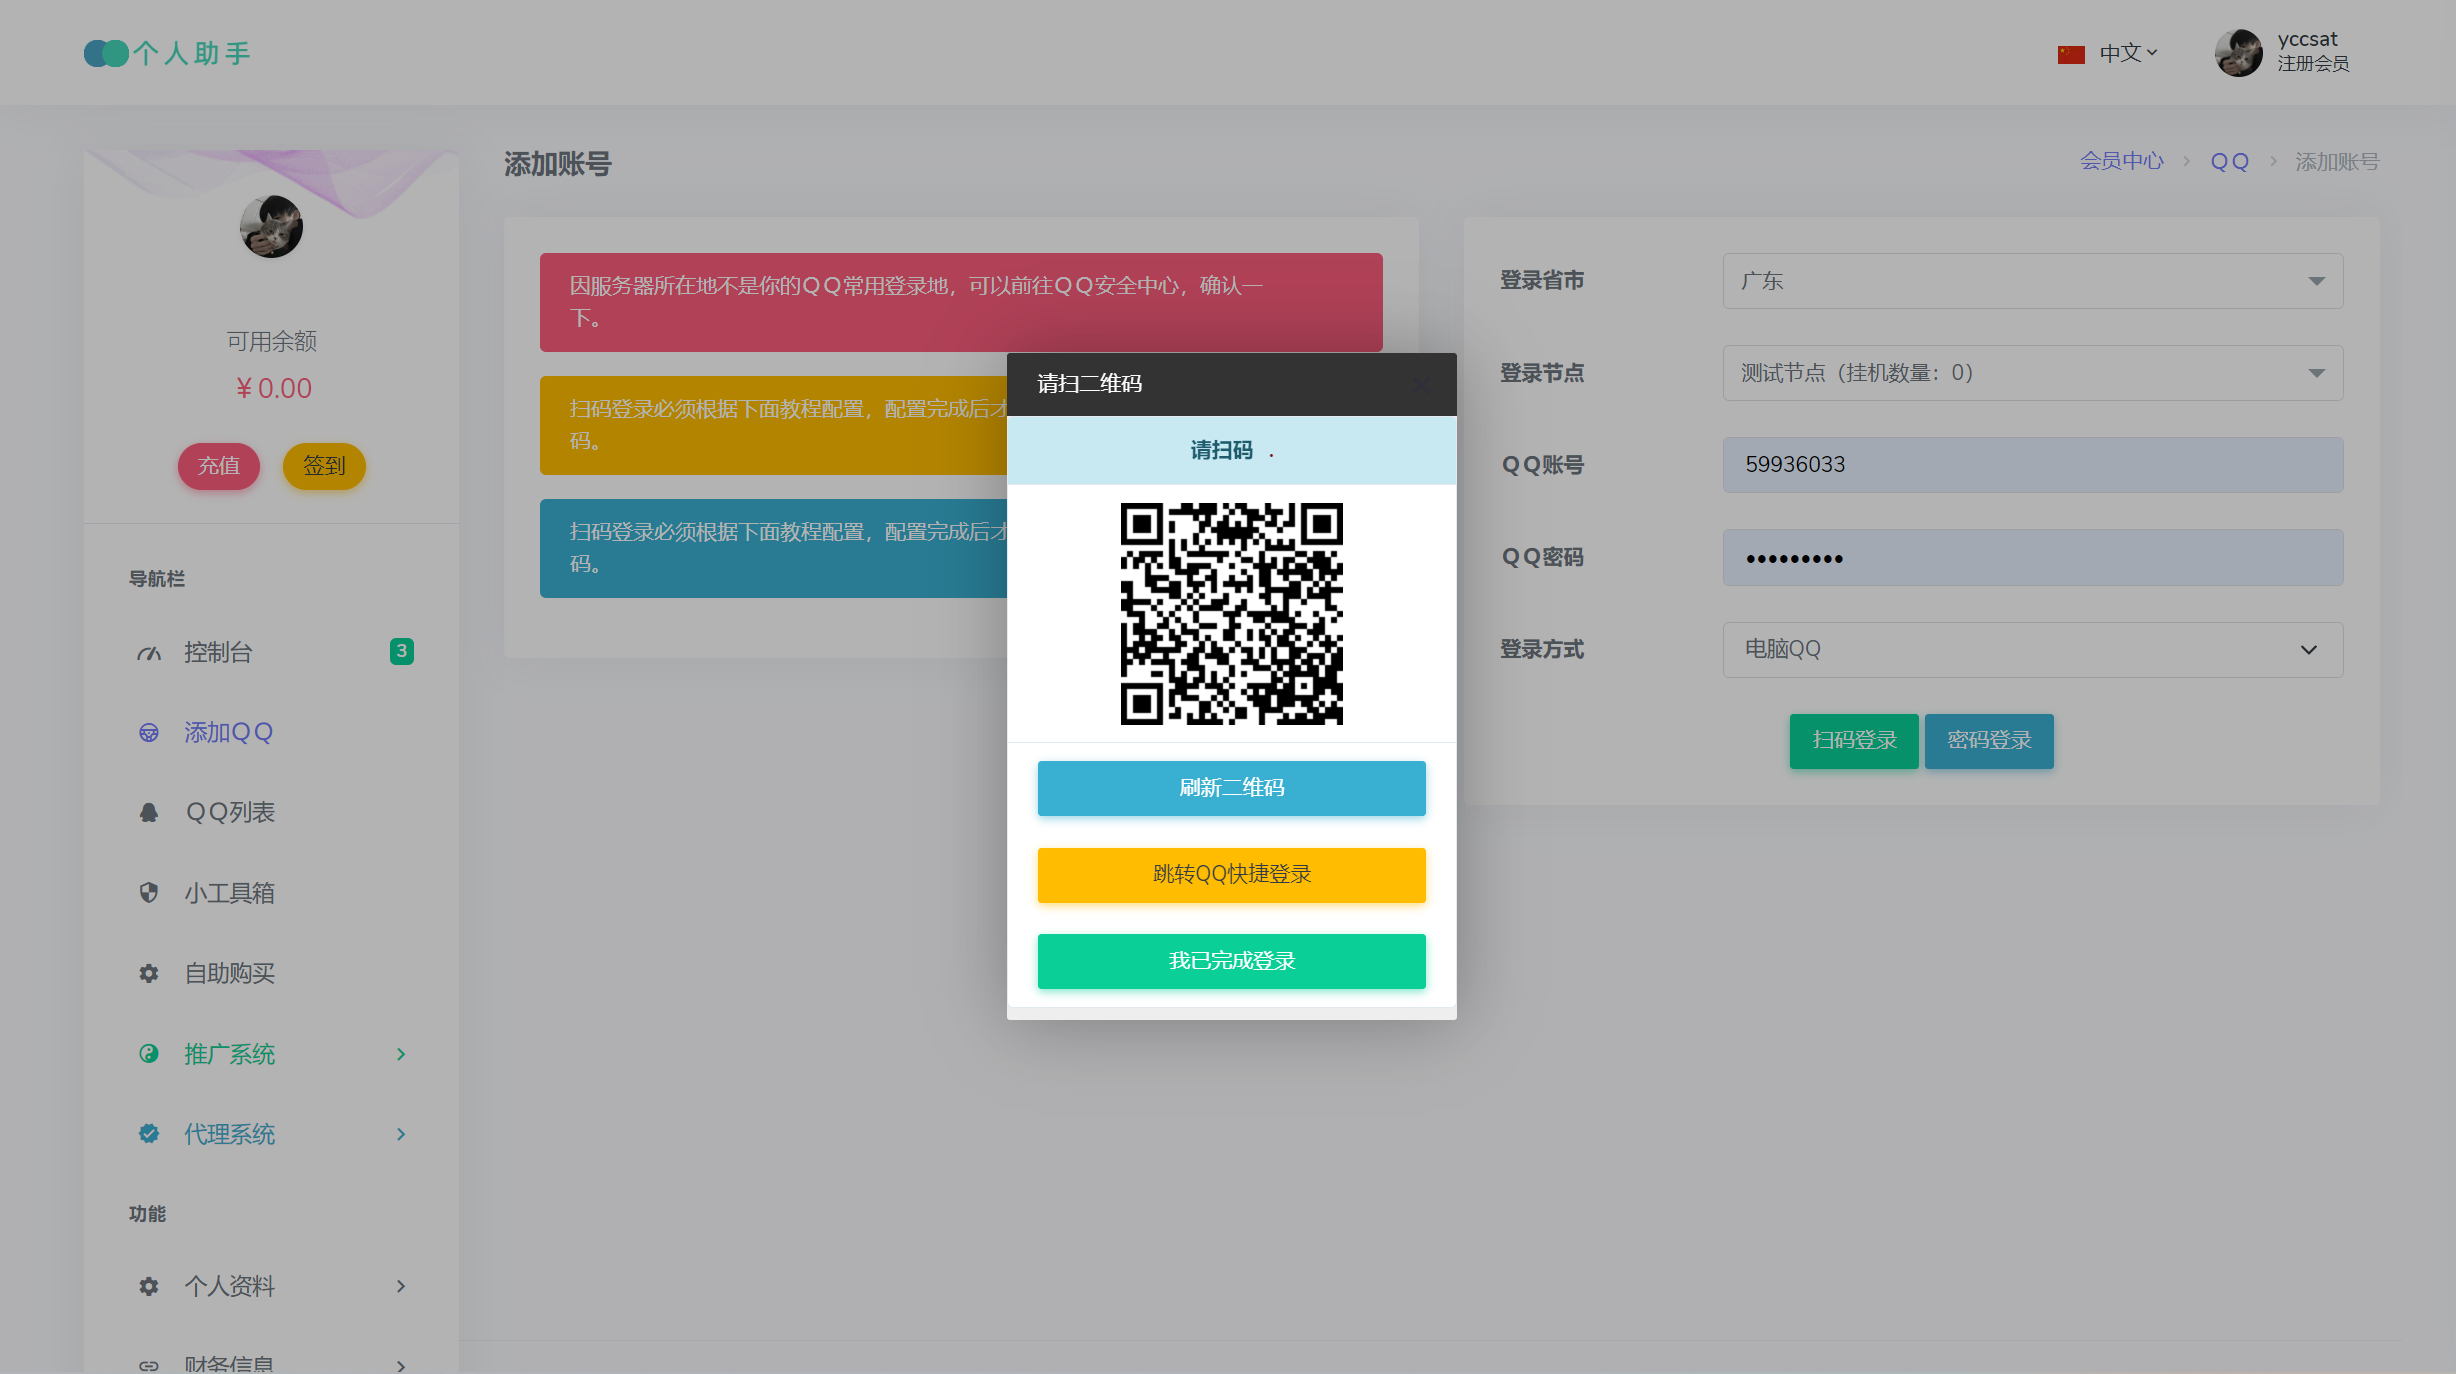Image resolution: width=2456 pixels, height=1374 pixels.
Task: Click the 请扫码 status banner
Action: [1231, 451]
